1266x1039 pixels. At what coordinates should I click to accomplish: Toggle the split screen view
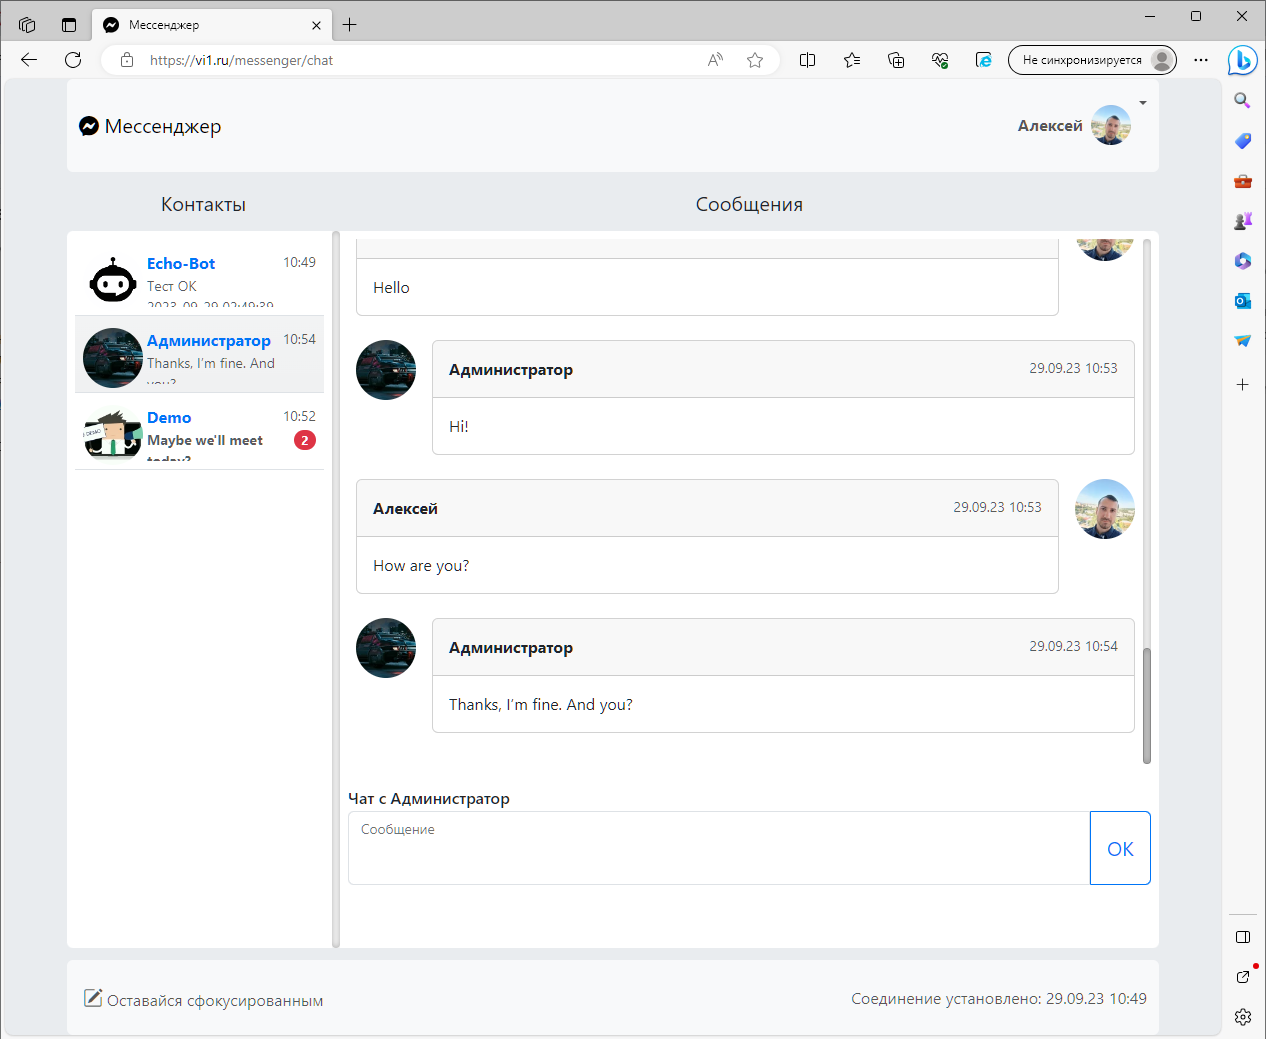pos(807,59)
